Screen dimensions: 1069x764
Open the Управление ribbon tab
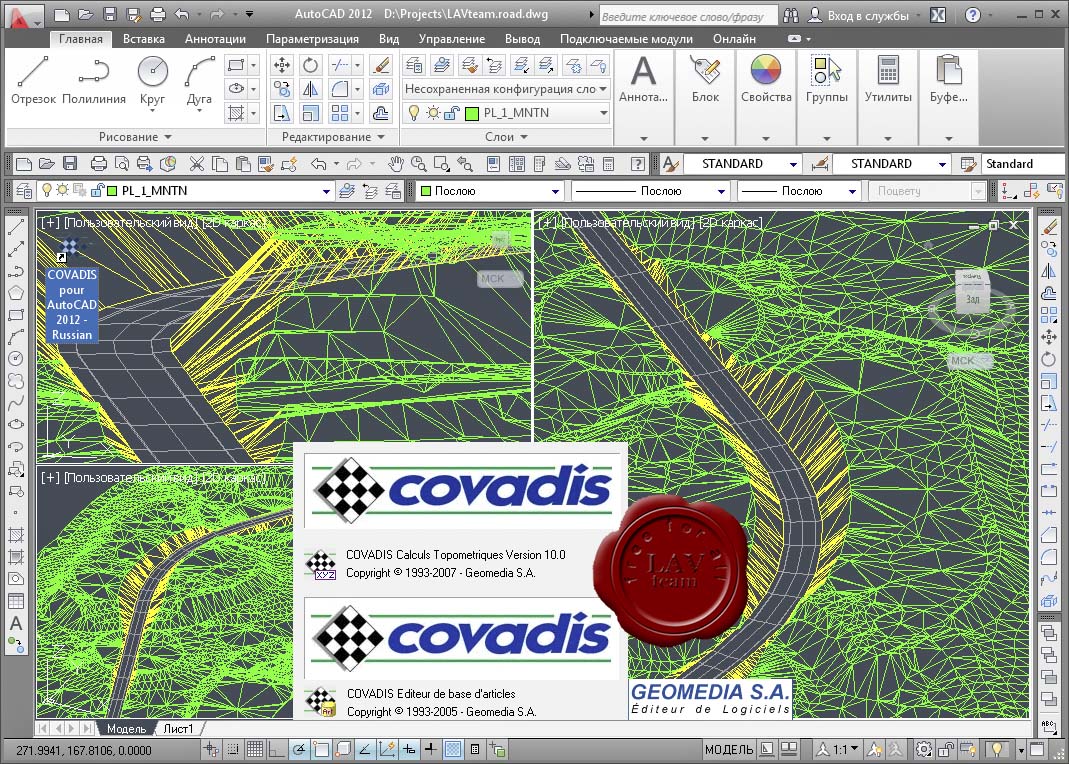(452, 39)
